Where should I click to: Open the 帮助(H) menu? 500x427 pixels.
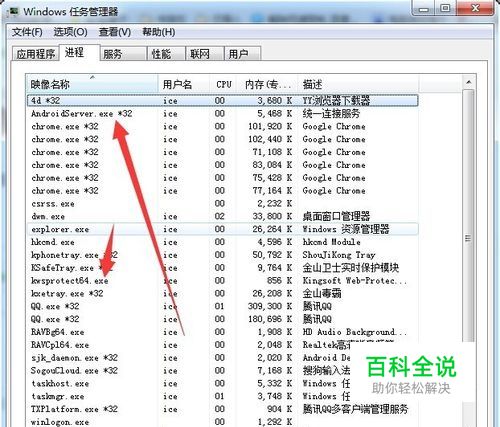pyautogui.click(x=159, y=32)
